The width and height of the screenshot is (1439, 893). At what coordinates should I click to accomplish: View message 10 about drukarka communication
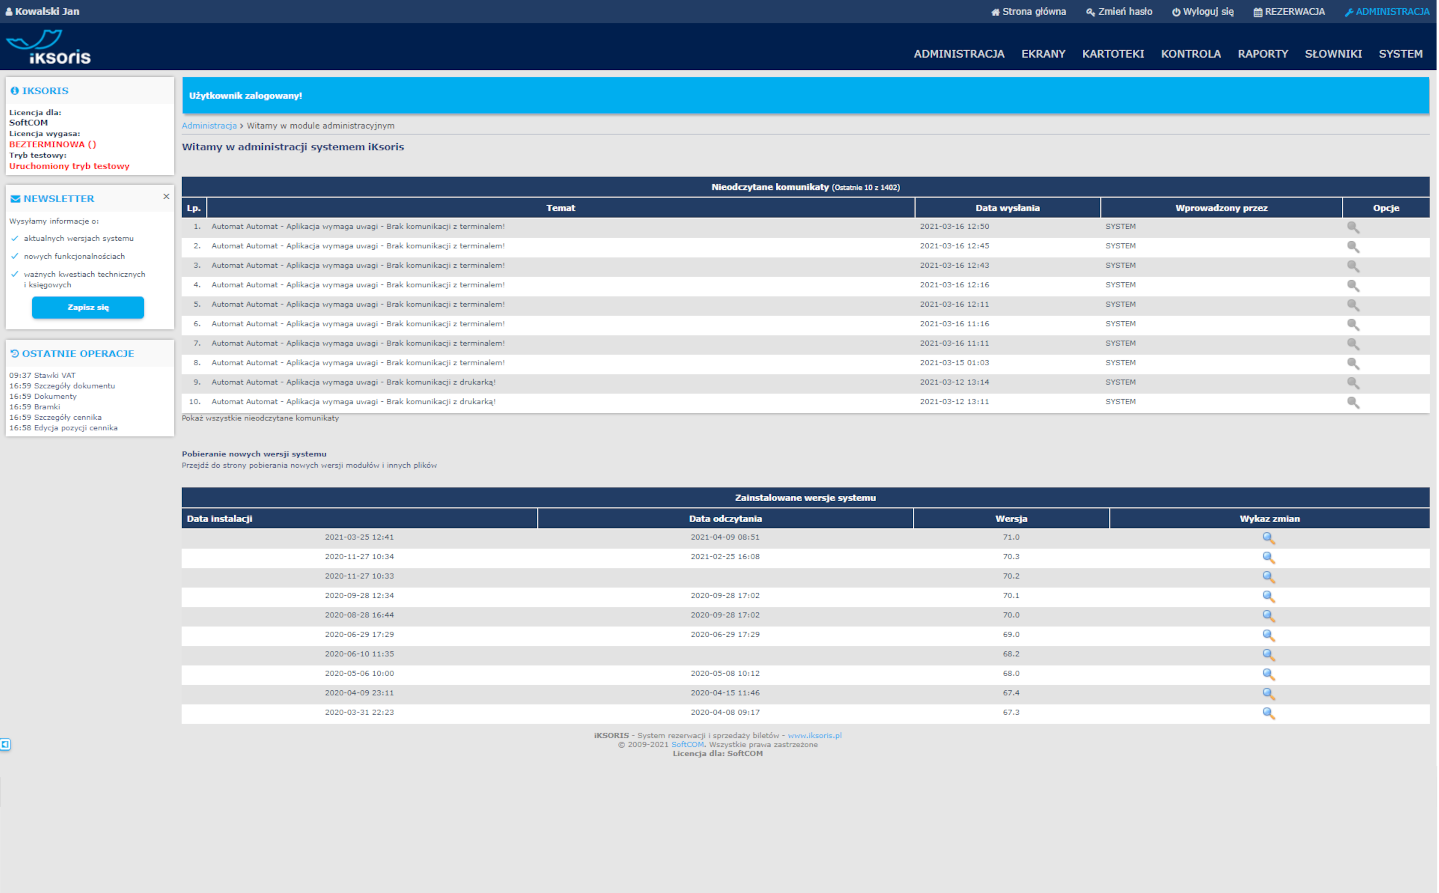pyautogui.click(x=1353, y=402)
